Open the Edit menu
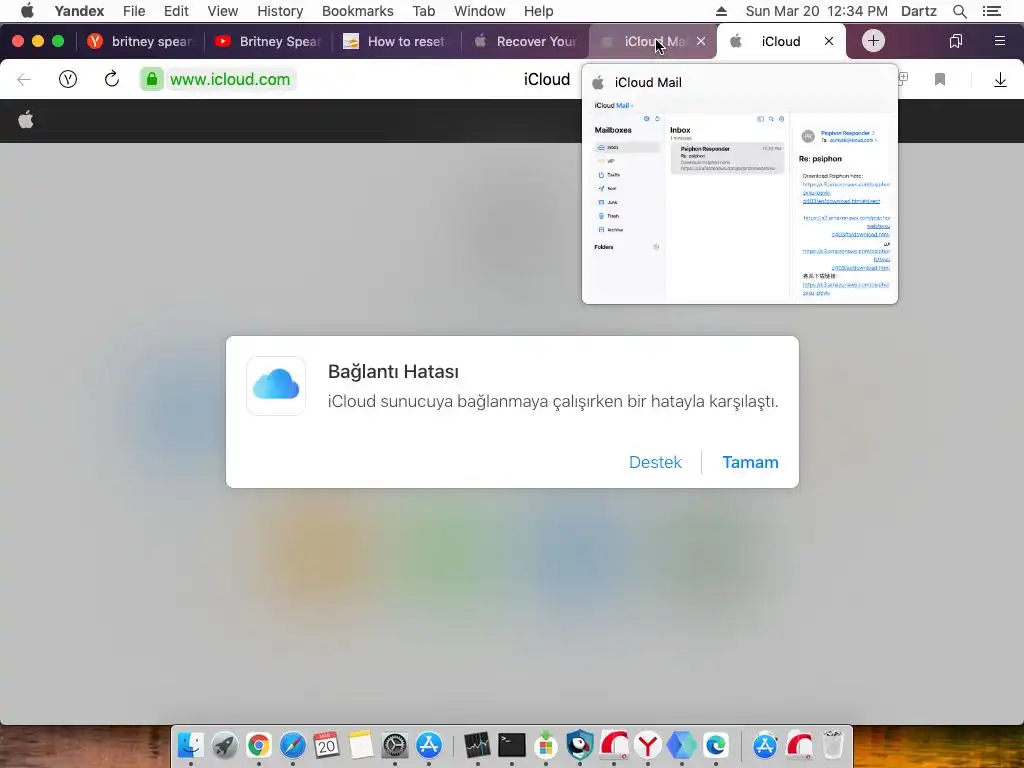The width and height of the screenshot is (1024, 768). pyautogui.click(x=176, y=11)
